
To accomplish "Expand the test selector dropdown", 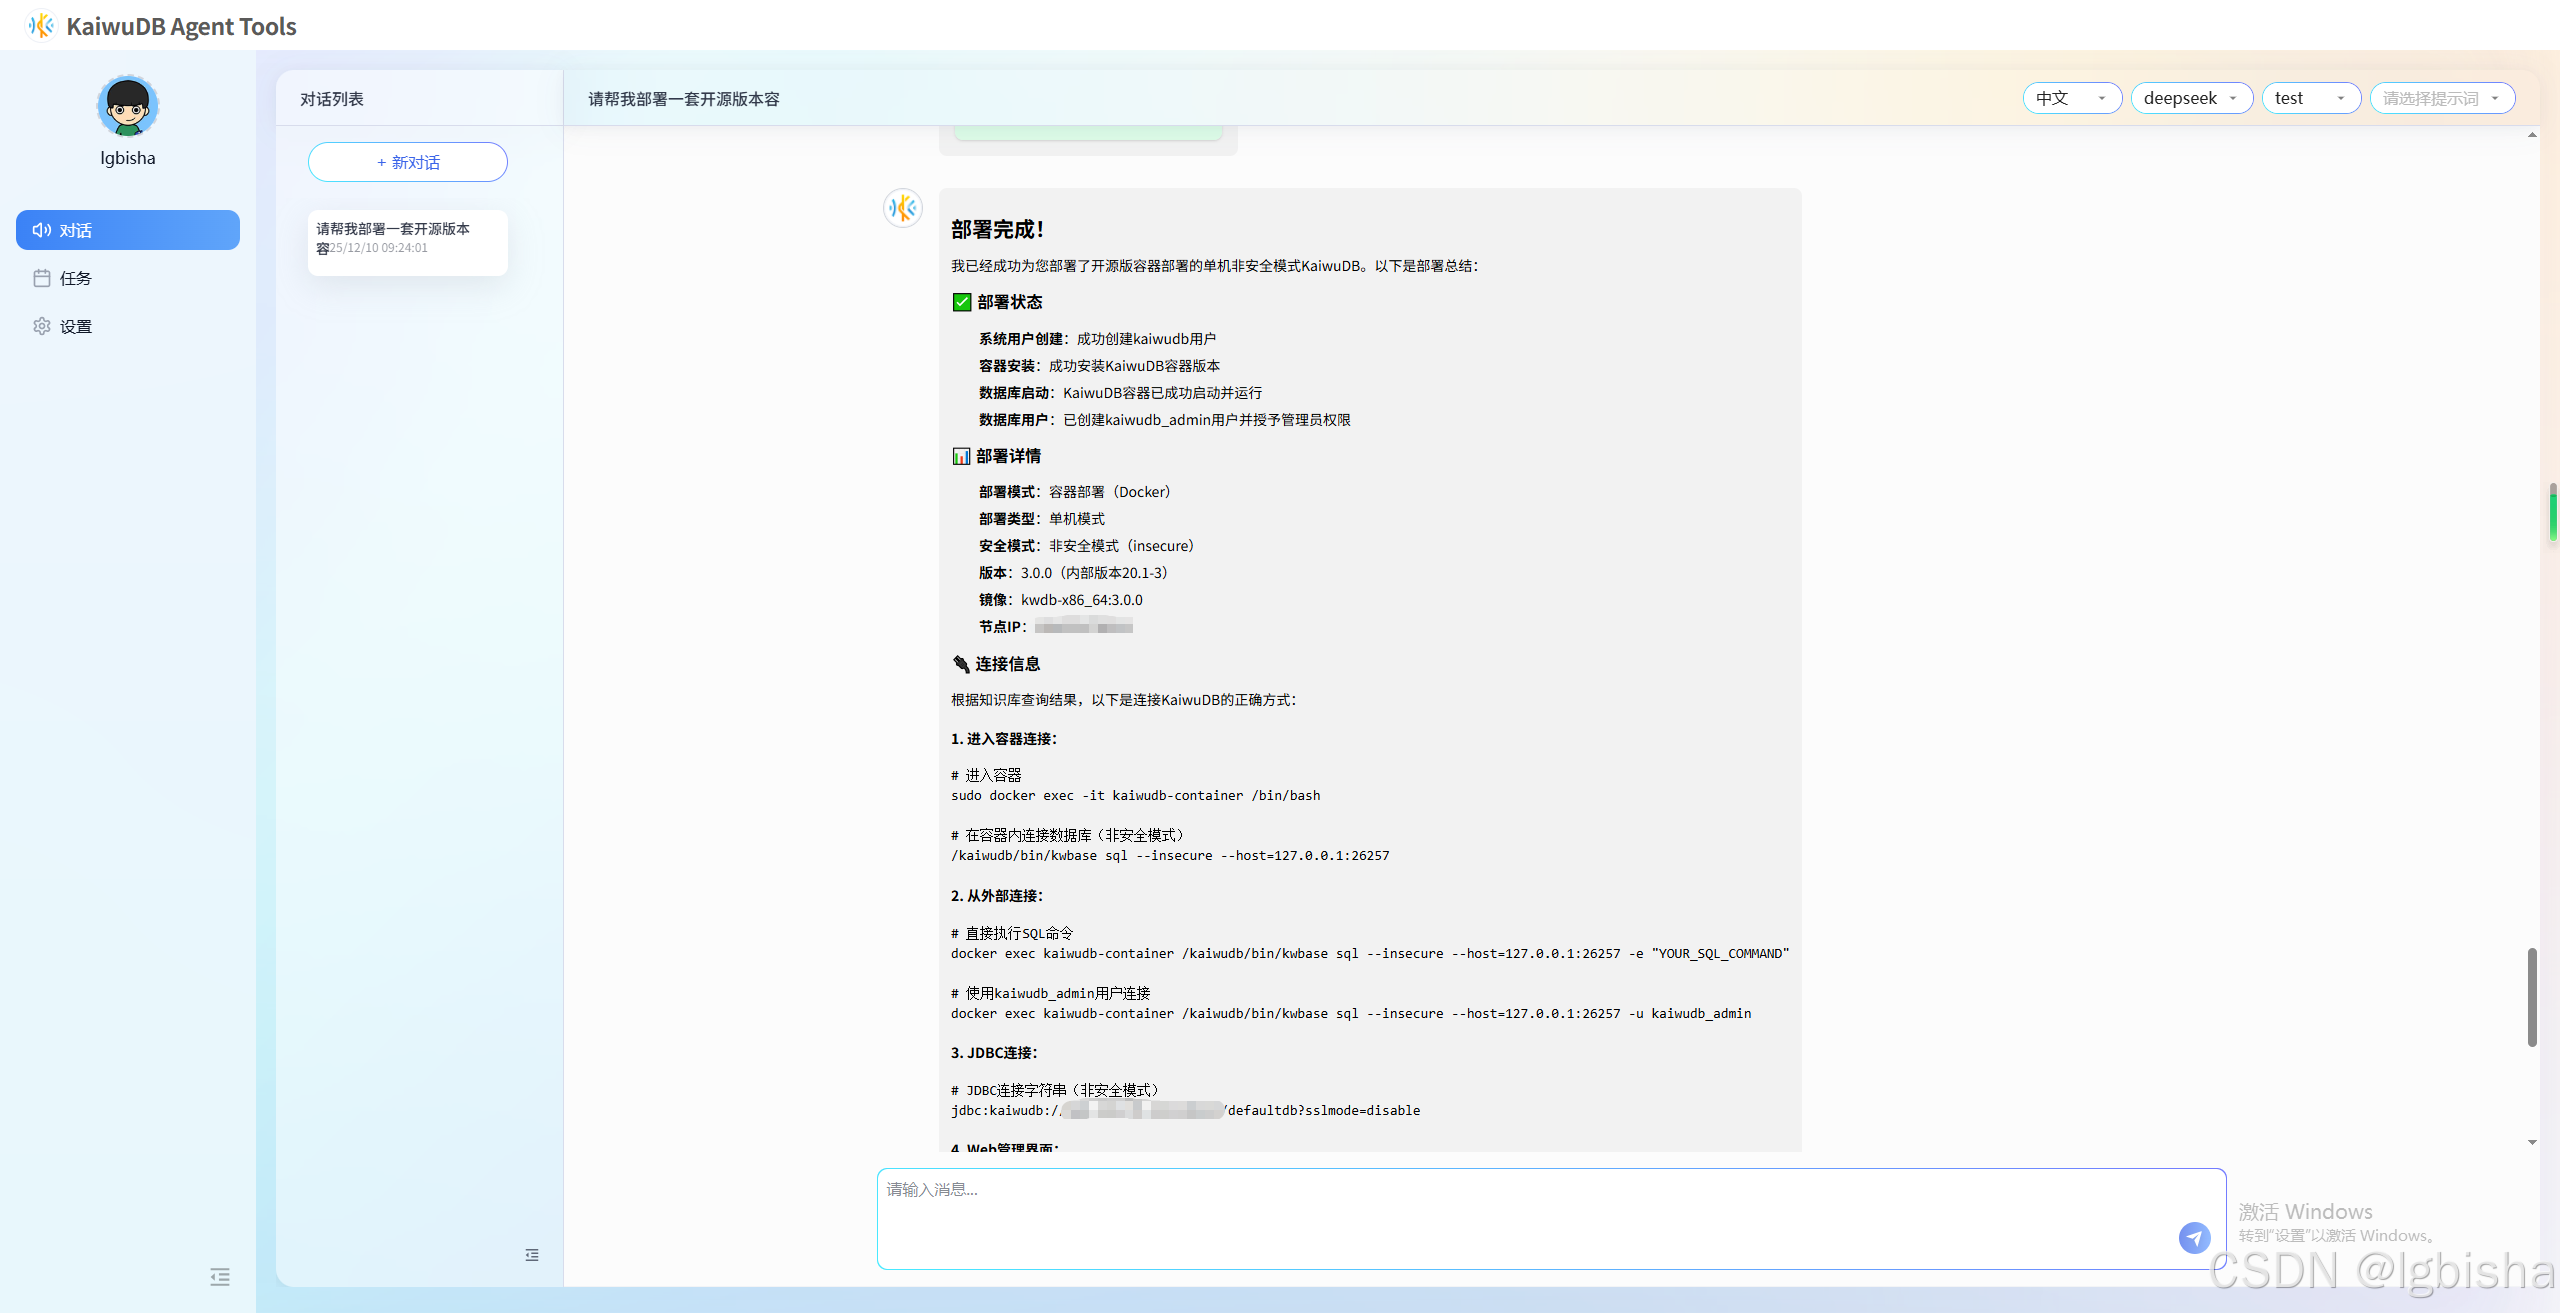I will (2310, 98).
